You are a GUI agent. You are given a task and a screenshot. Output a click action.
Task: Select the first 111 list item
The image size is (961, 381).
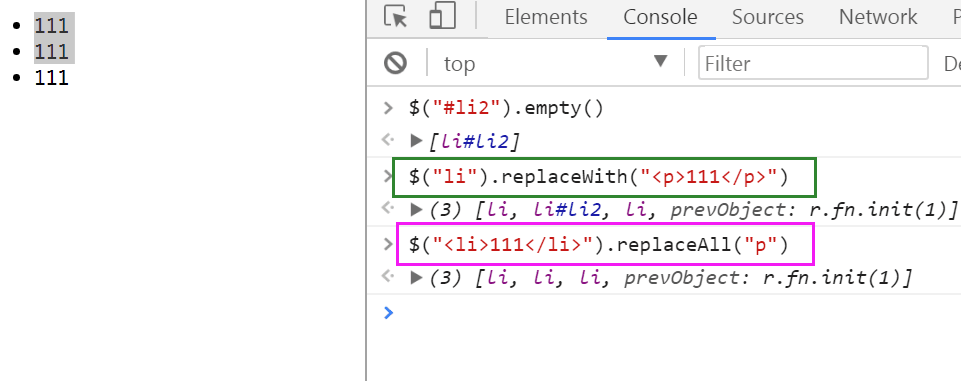point(51,25)
